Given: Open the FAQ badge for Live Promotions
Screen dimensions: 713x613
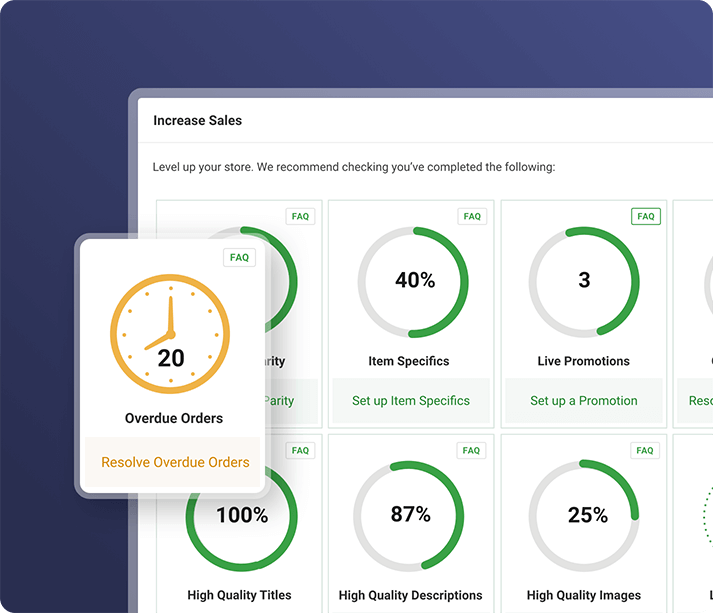Looking at the screenshot, I should click(x=646, y=217).
